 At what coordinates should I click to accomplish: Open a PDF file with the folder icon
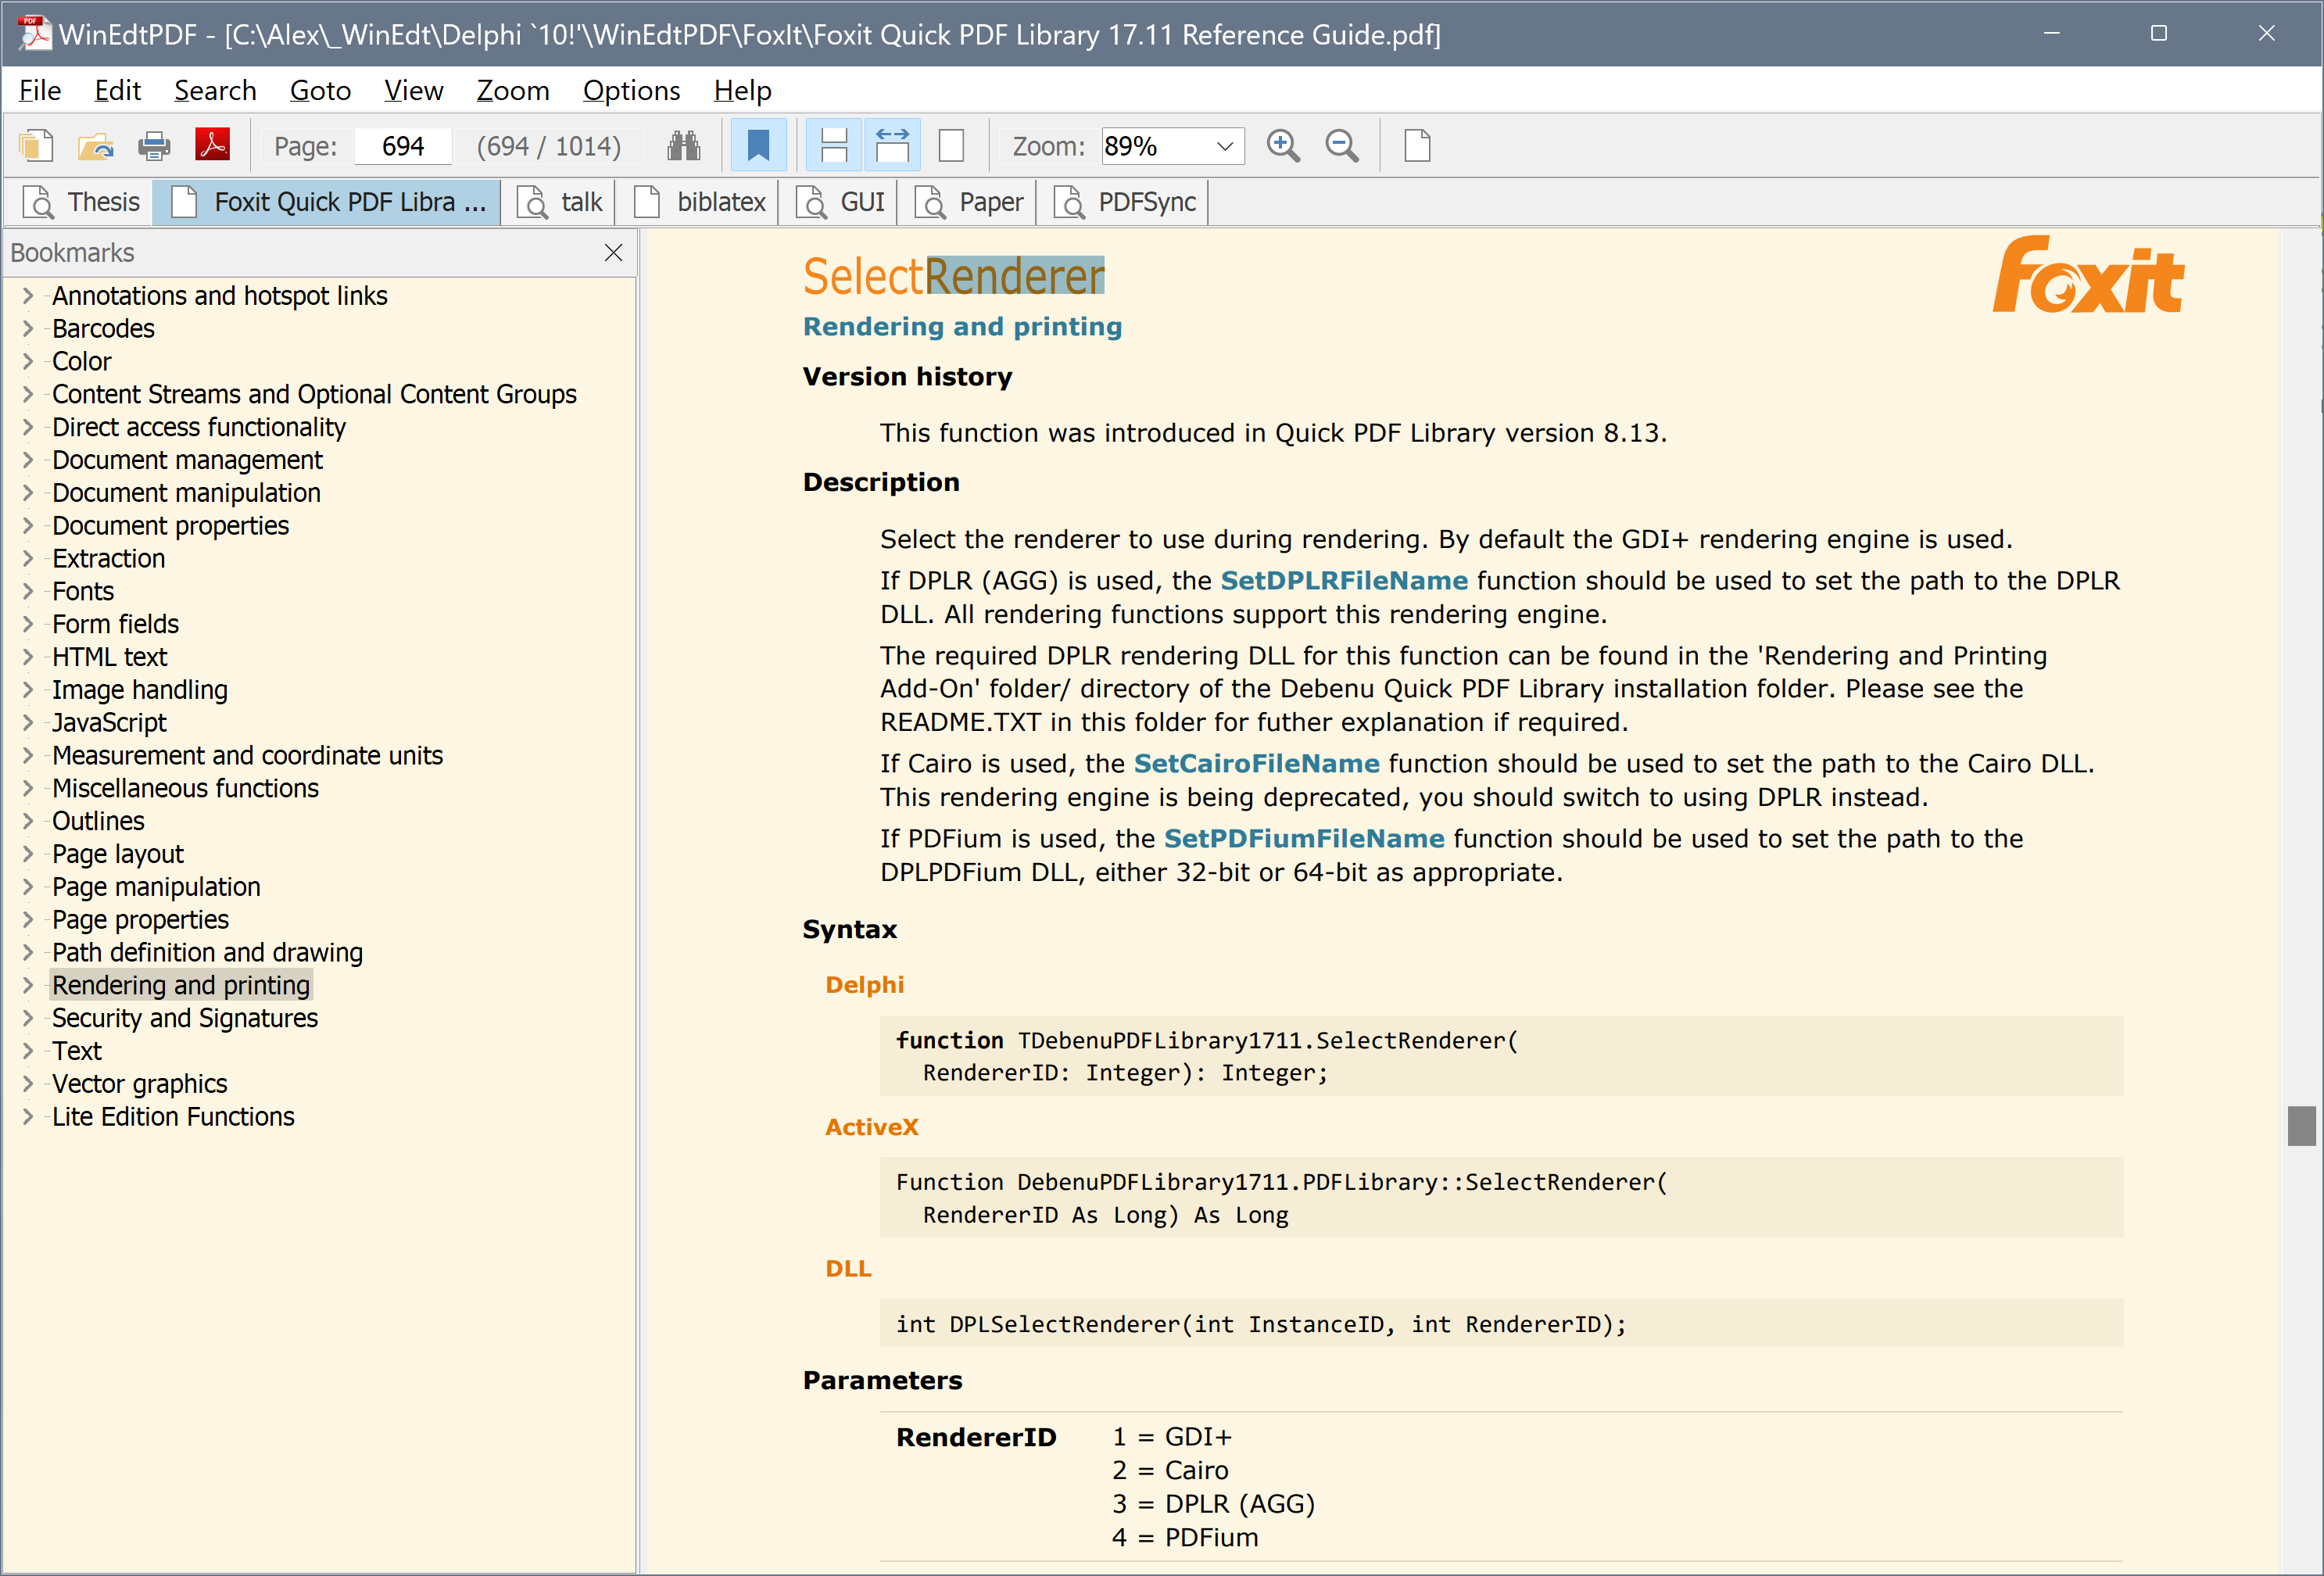click(95, 145)
